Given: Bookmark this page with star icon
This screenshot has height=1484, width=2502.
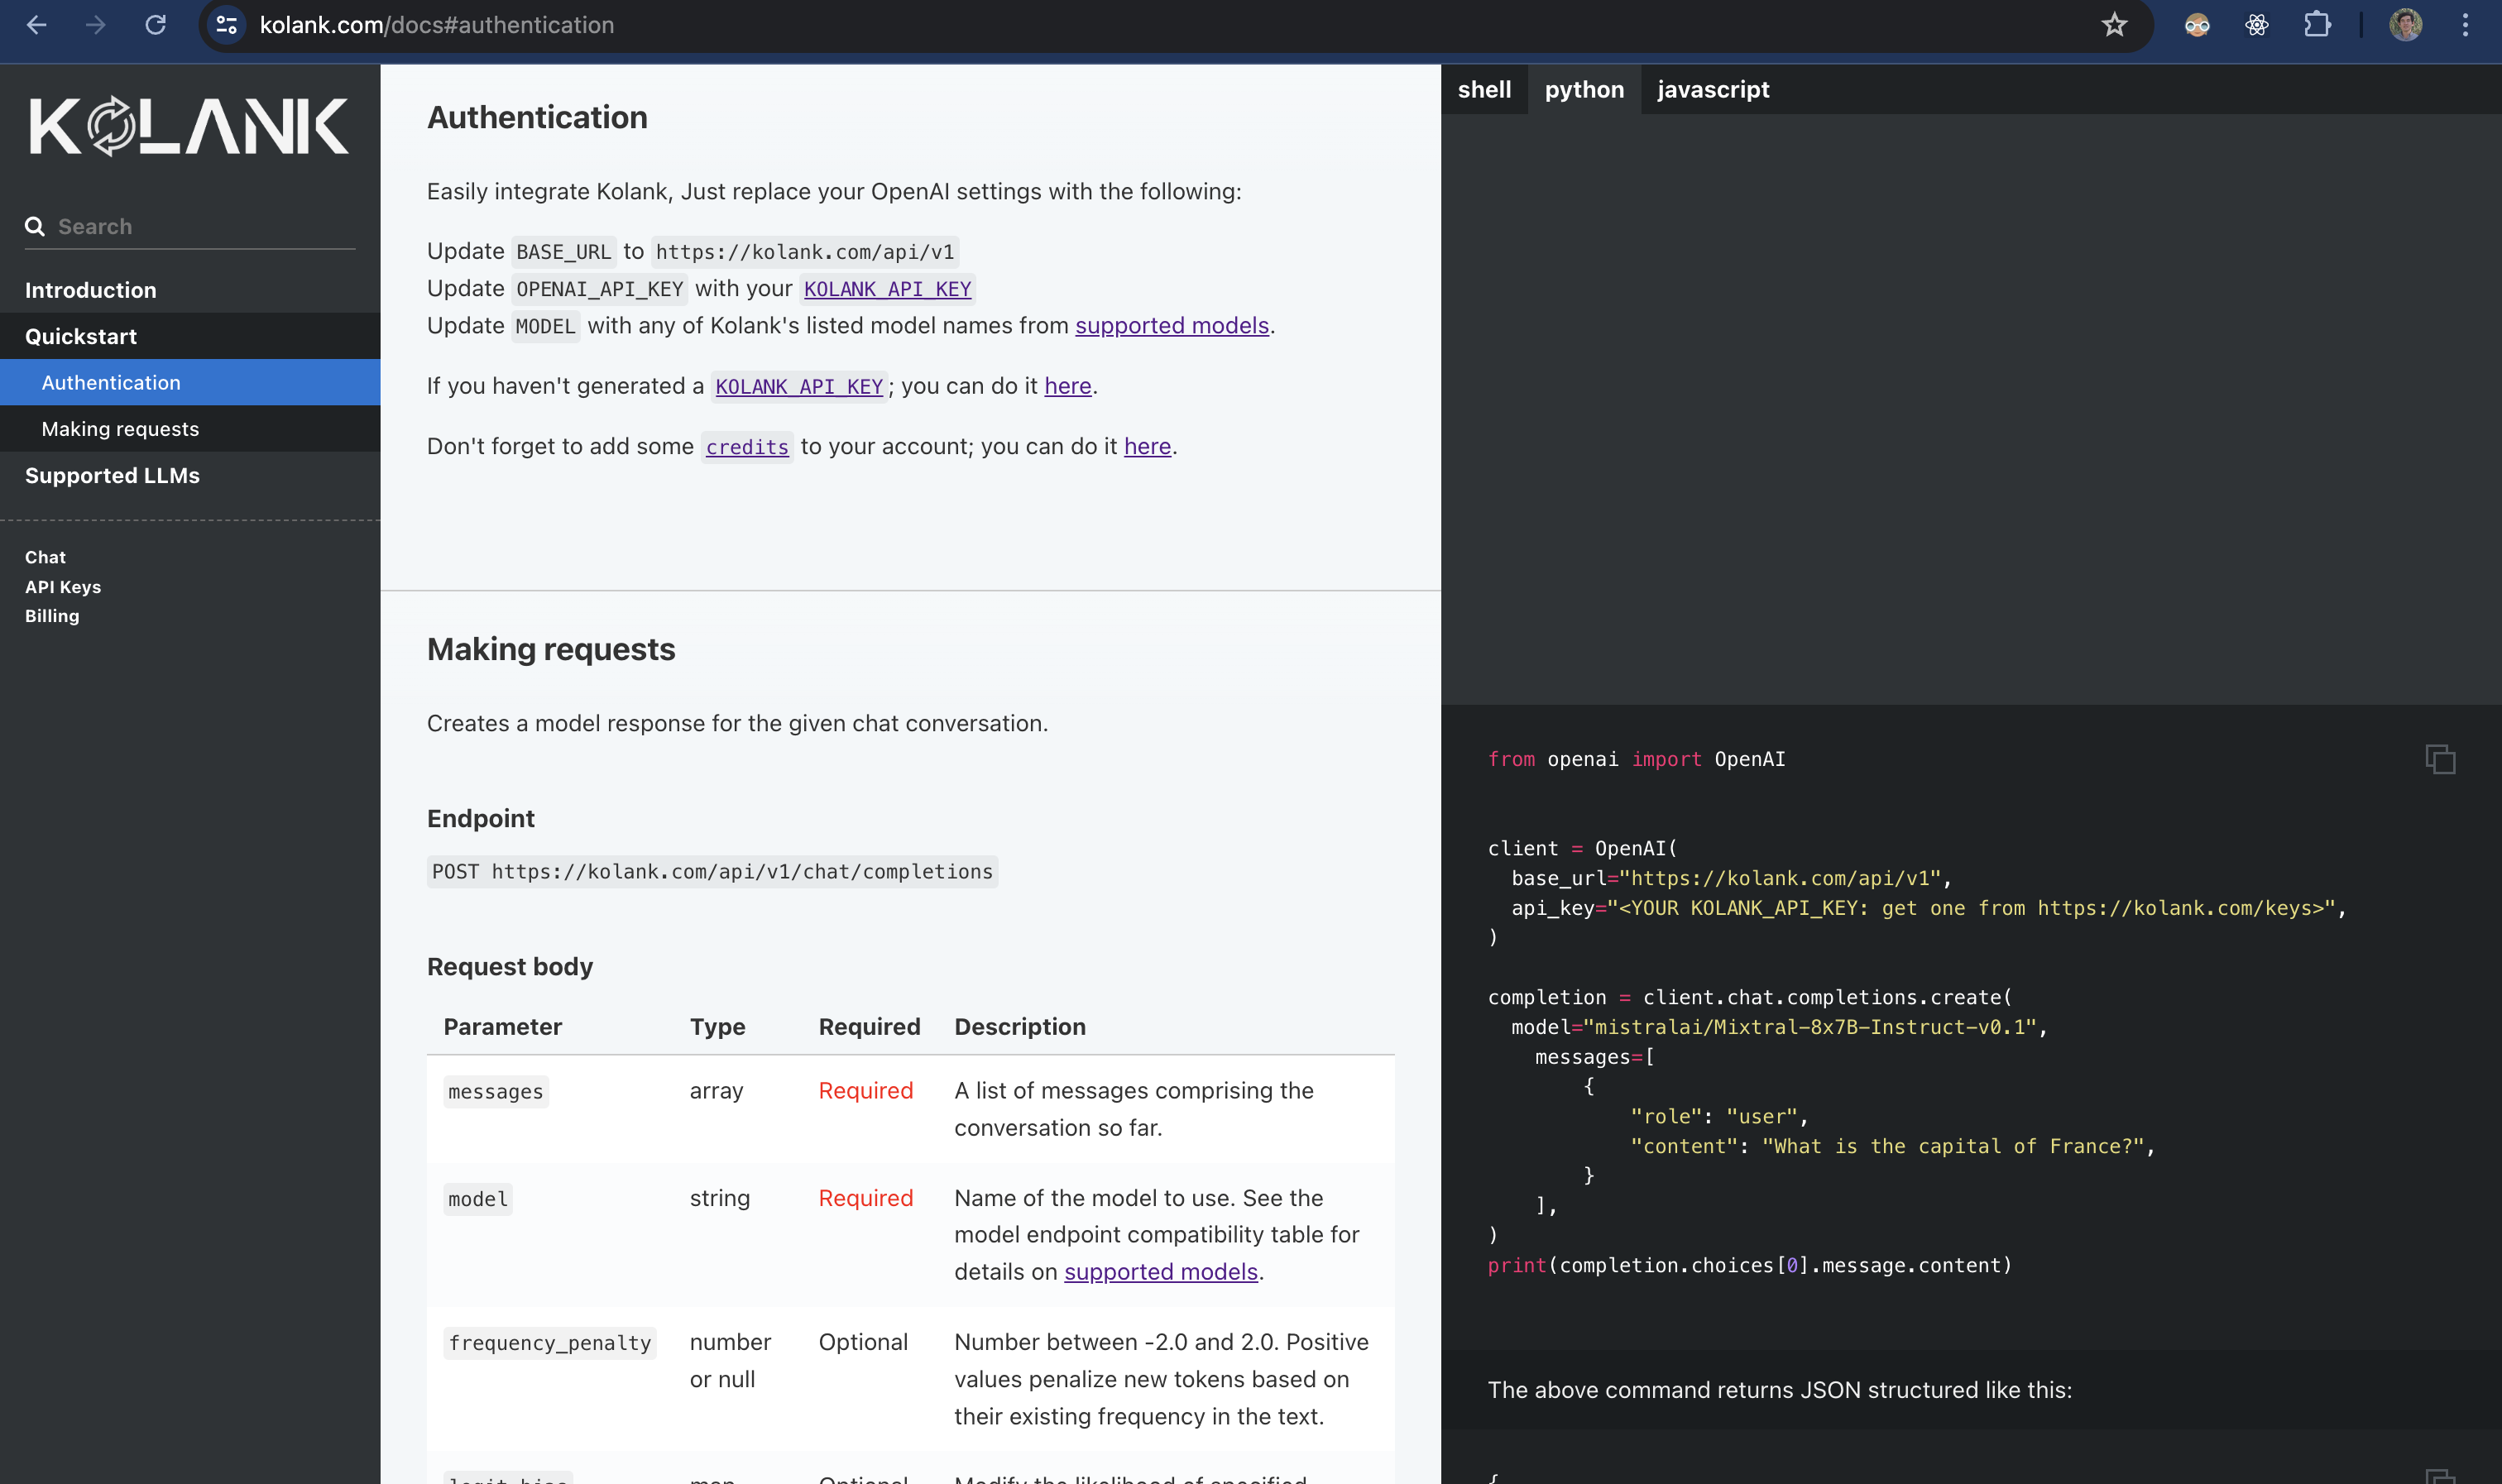Looking at the screenshot, I should click(x=2113, y=25).
